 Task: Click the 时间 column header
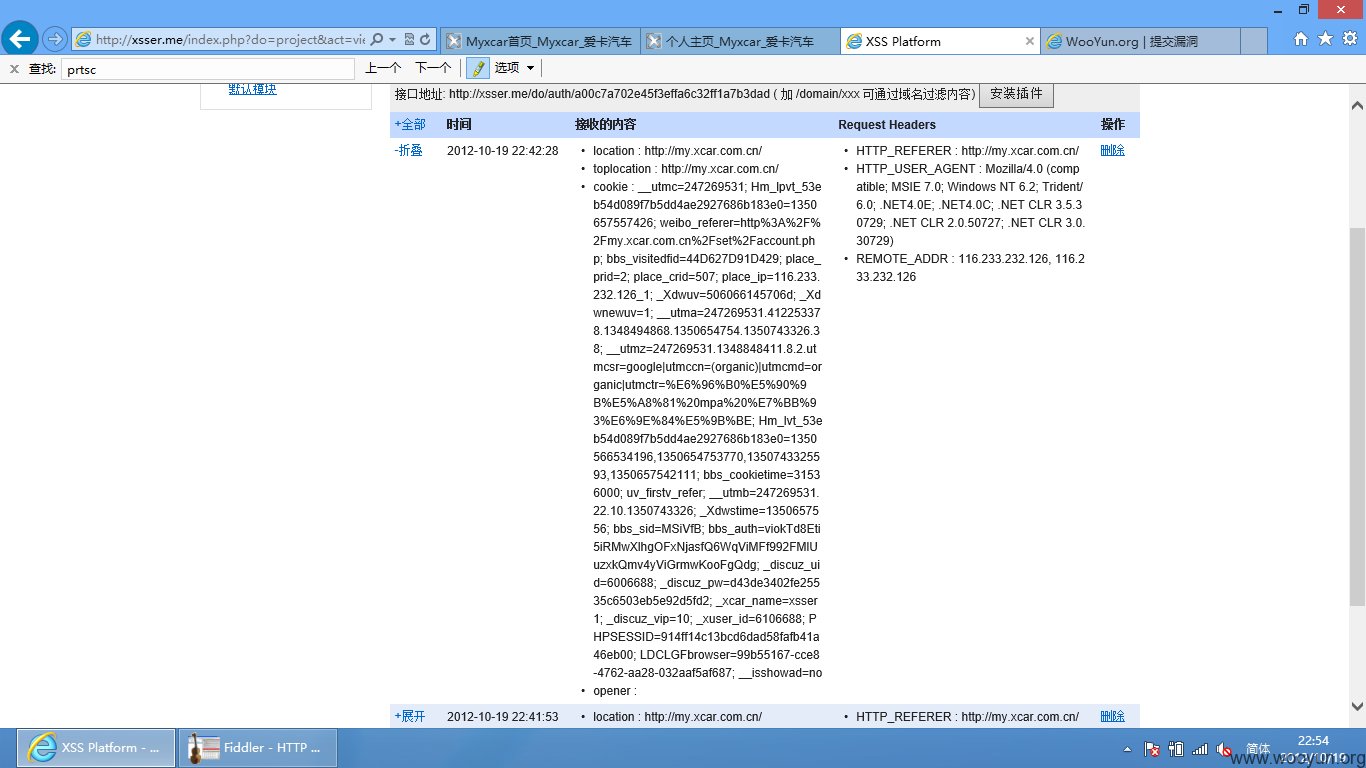click(x=459, y=125)
